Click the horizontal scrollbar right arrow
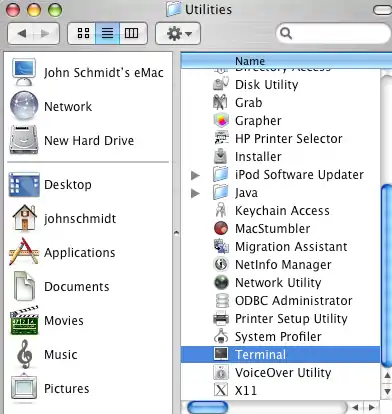 coord(371,407)
